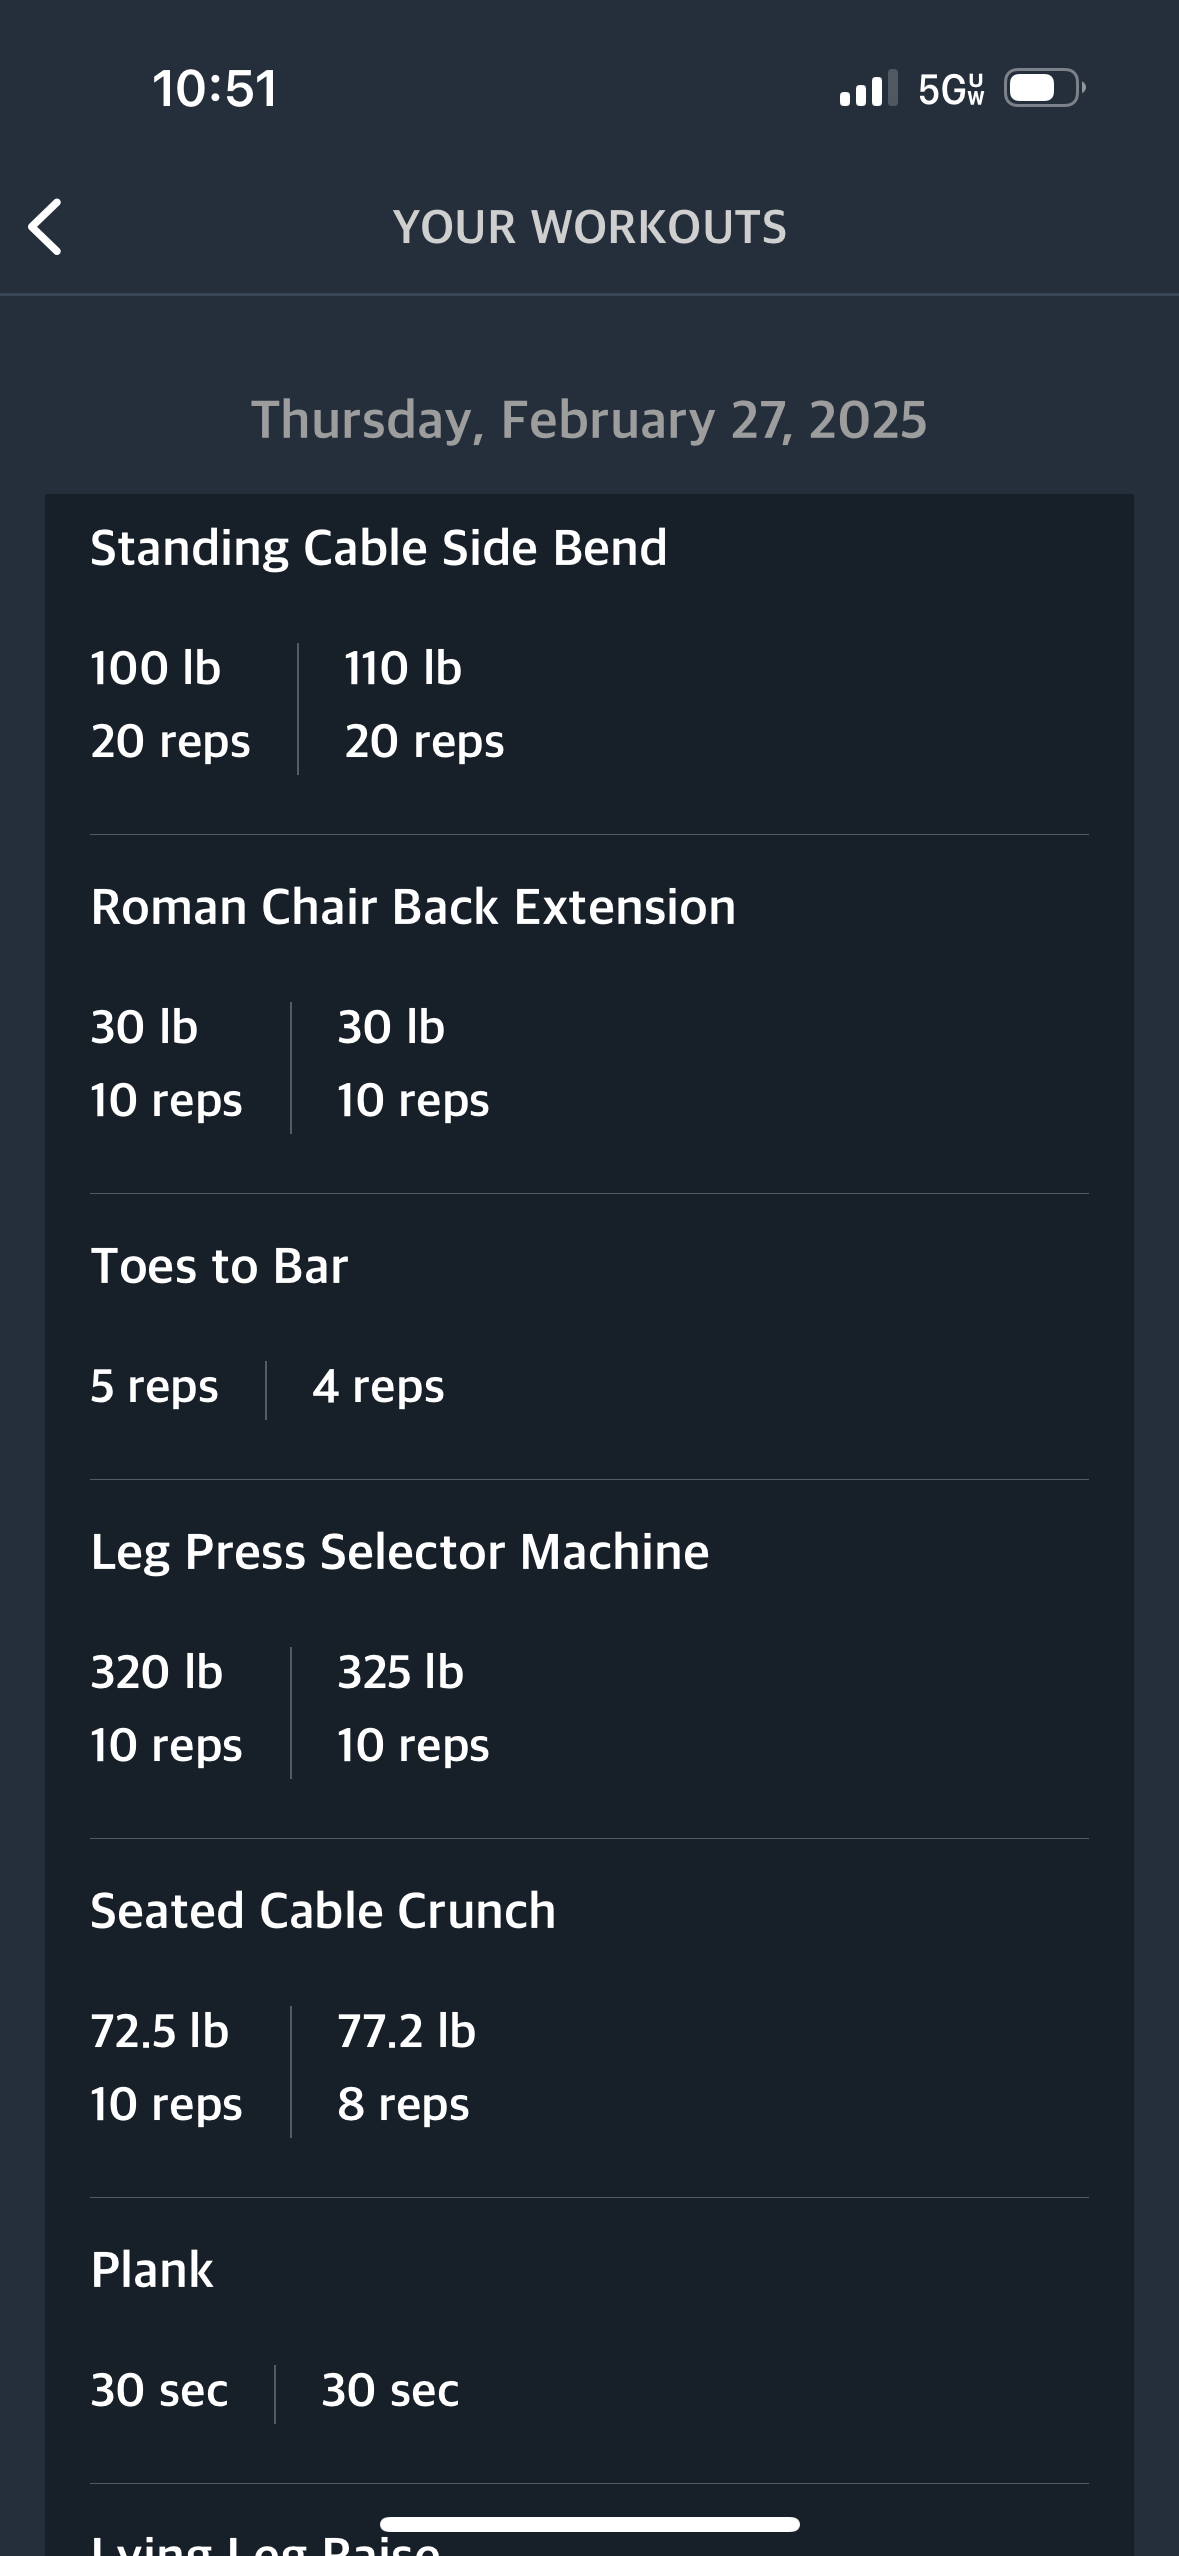Tap the 10:51 clock in status bar
This screenshot has height=2556, width=1179.
click(x=215, y=88)
